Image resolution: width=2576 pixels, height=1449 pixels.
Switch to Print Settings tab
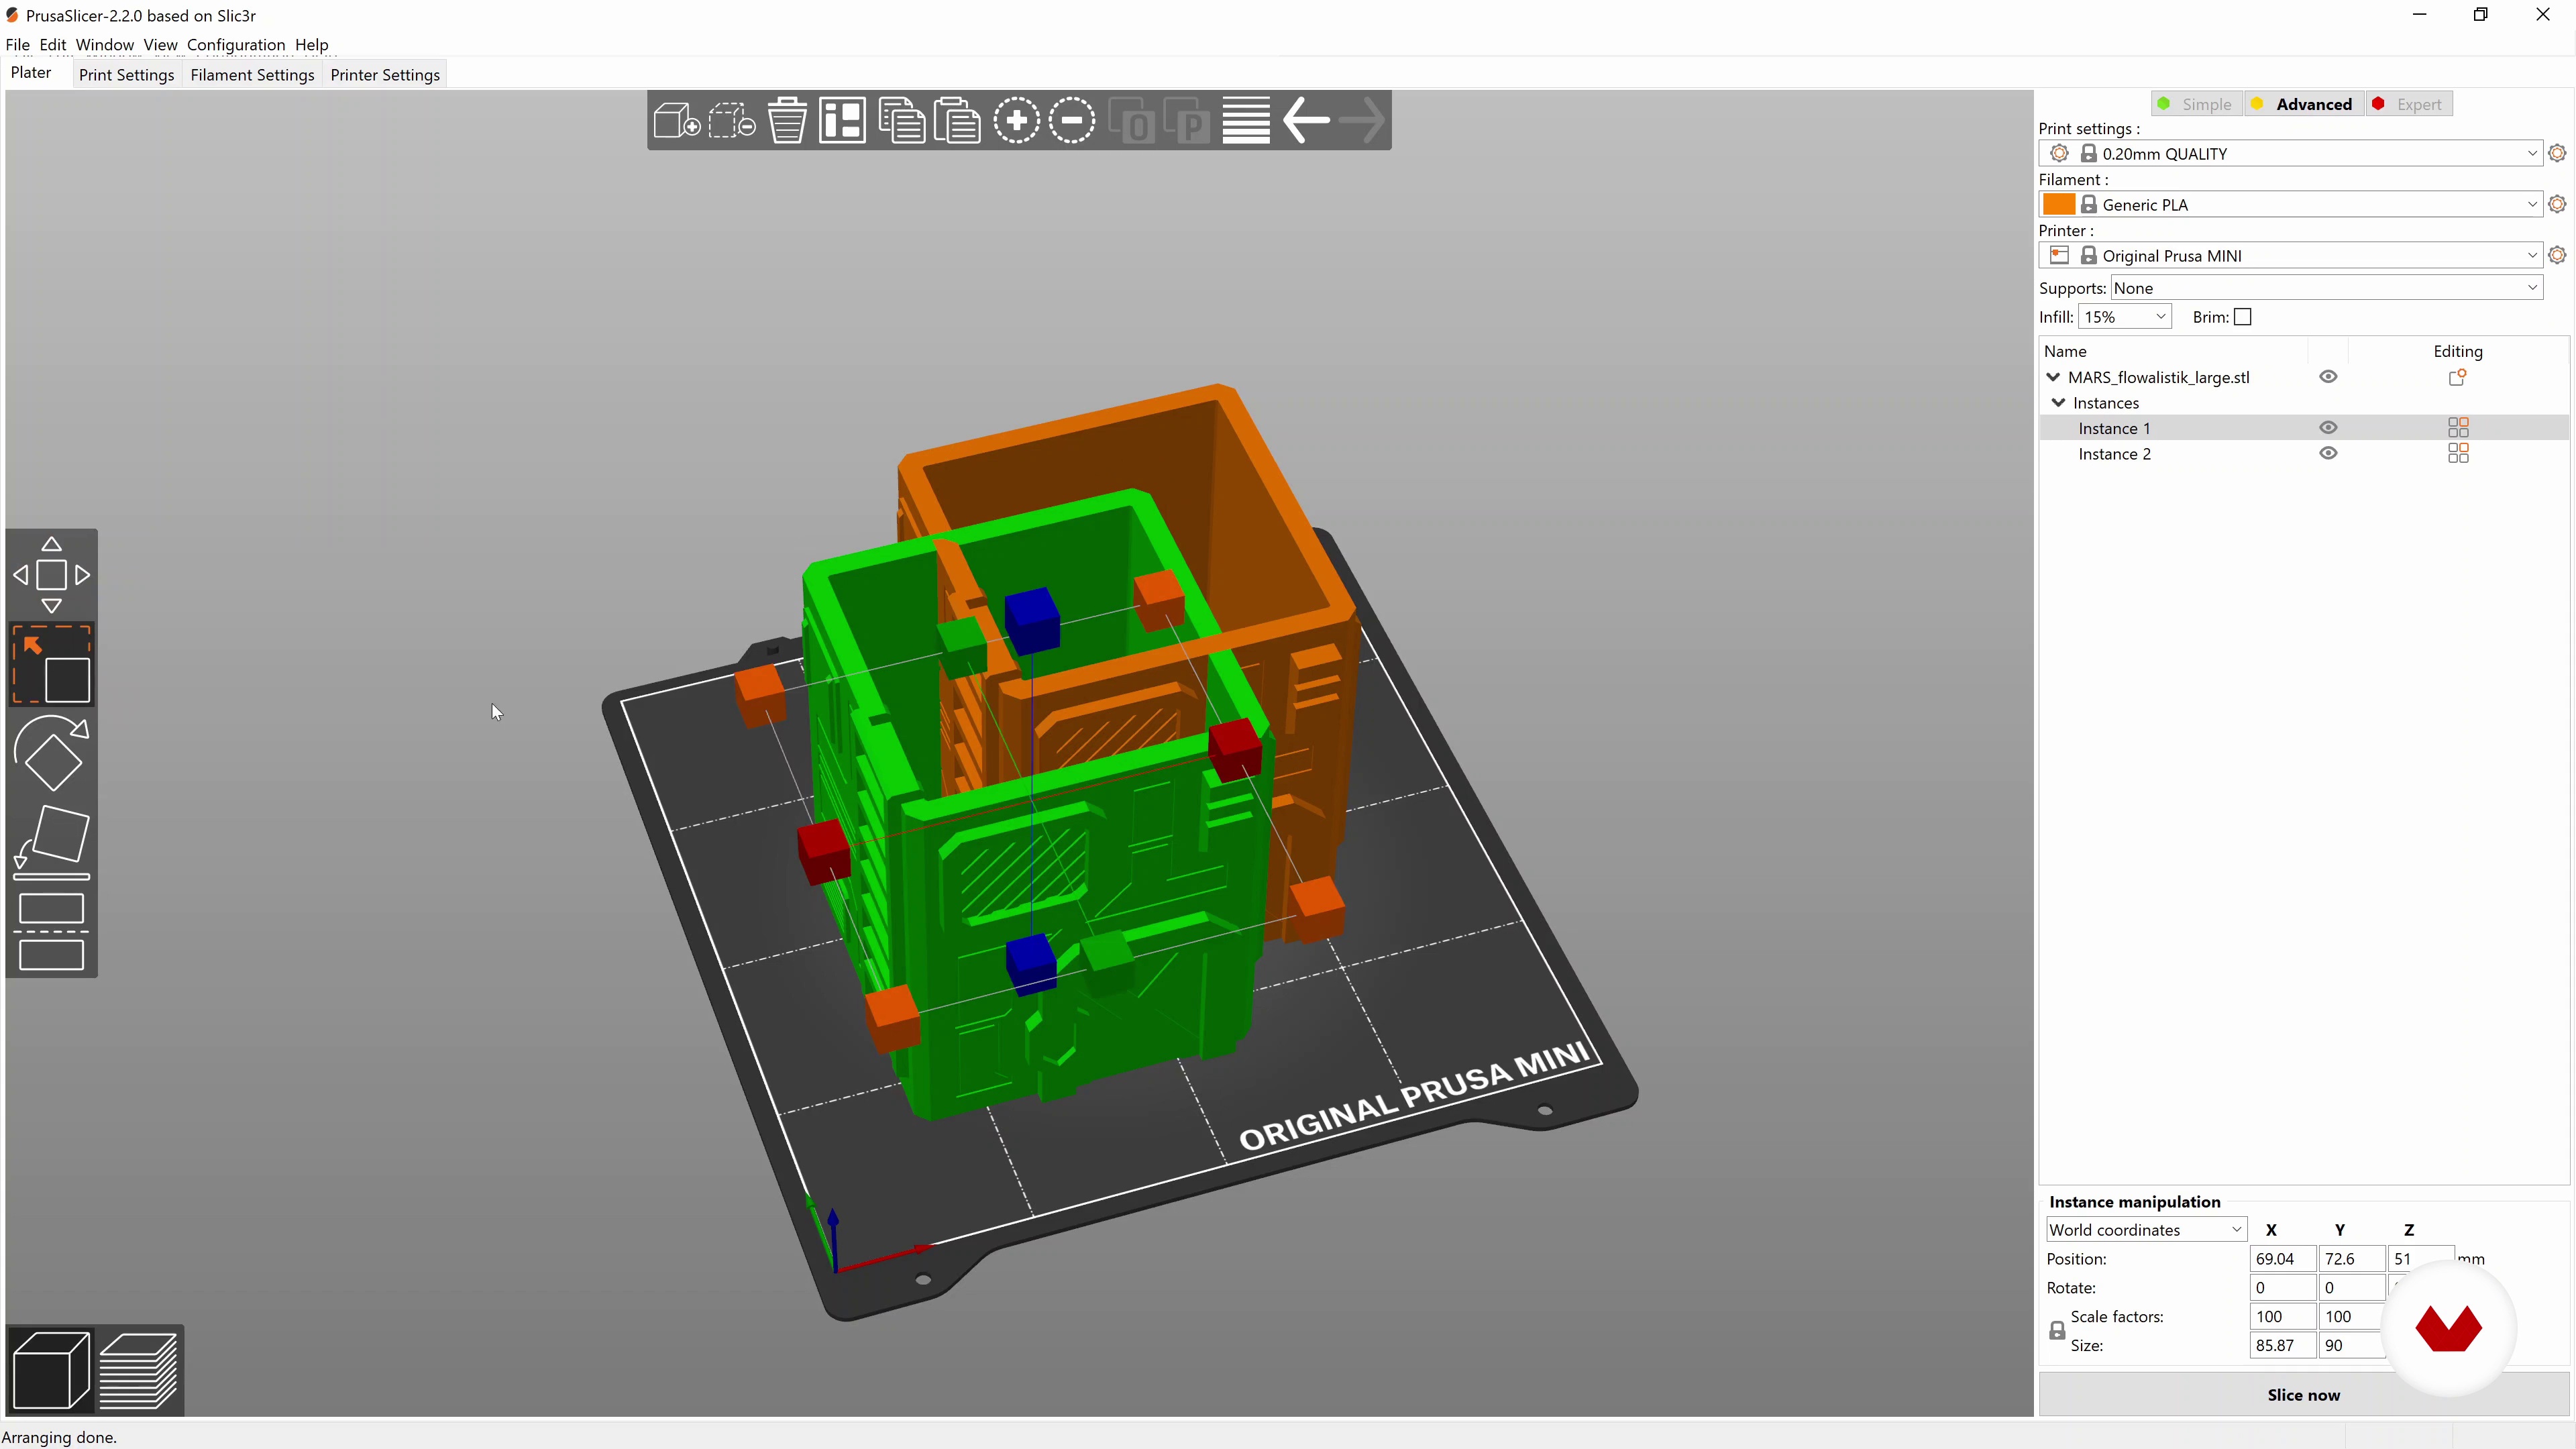(126, 75)
